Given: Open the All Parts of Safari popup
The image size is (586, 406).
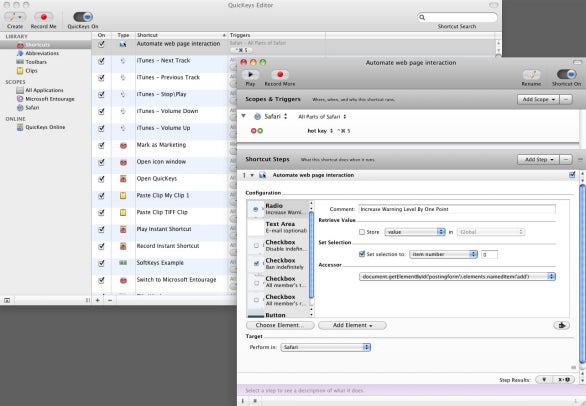Looking at the screenshot, I should coord(322,117).
